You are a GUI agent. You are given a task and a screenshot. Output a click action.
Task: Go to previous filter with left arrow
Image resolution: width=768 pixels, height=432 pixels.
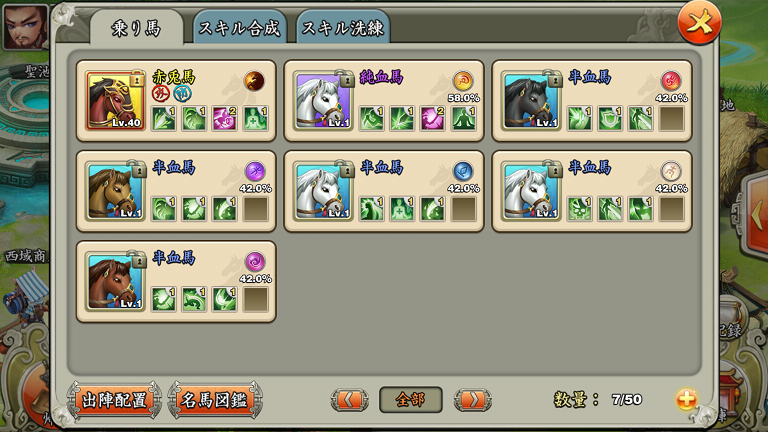(x=349, y=400)
